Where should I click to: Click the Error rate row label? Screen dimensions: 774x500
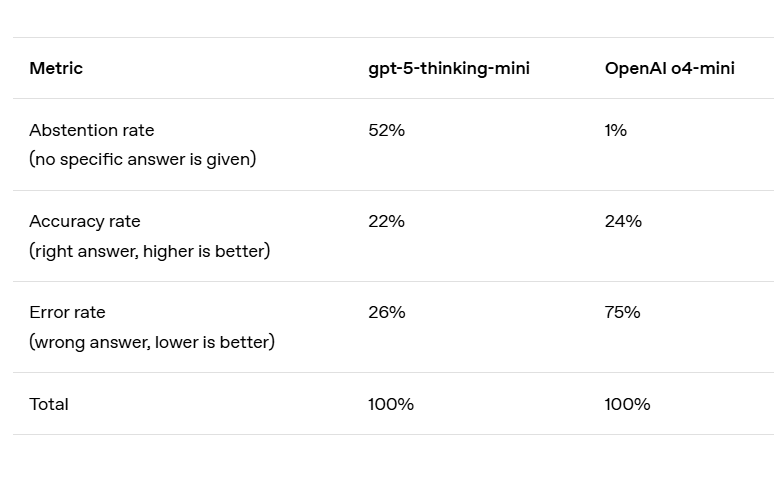pos(67,312)
